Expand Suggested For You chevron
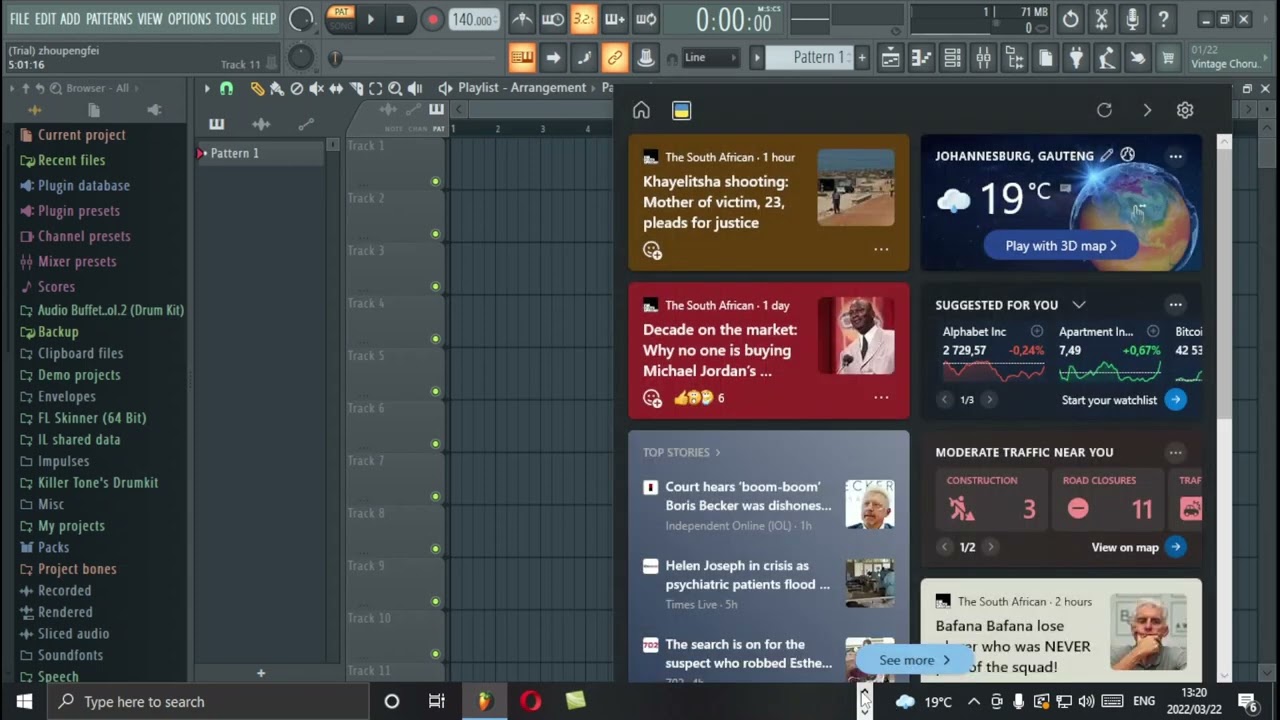The width and height of the screenshot is (1280, 720). click(x=1078, y=304)
